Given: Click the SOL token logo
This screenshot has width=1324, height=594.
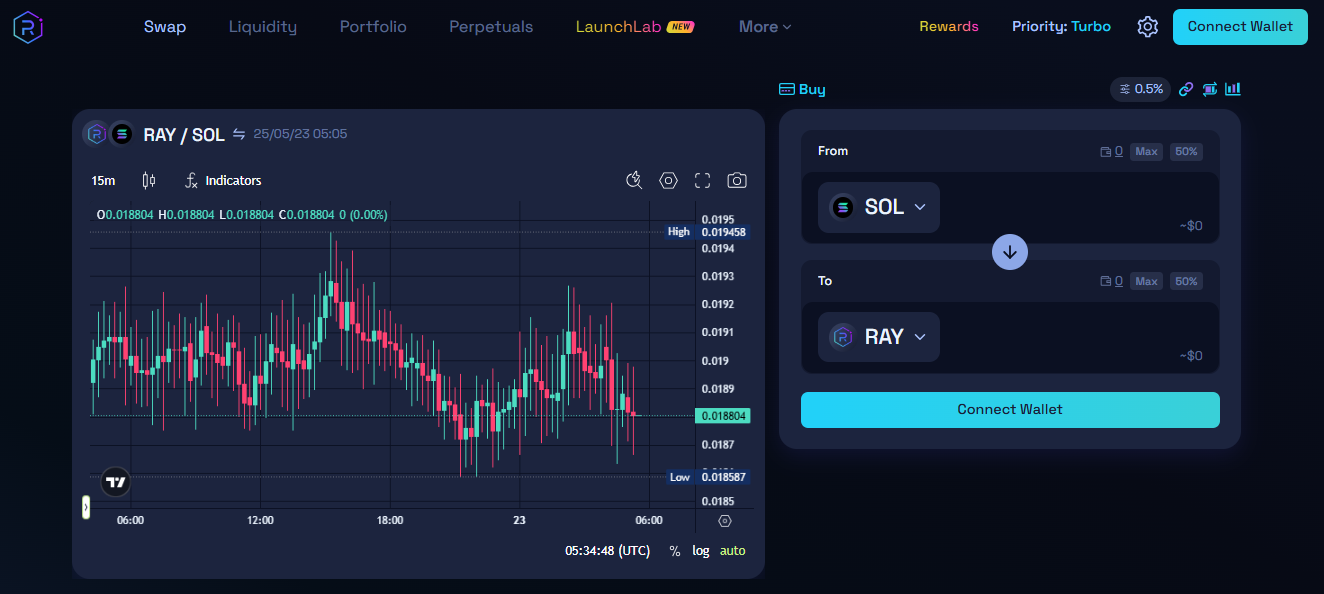Looking at the screenshot, I should [843, 207].
